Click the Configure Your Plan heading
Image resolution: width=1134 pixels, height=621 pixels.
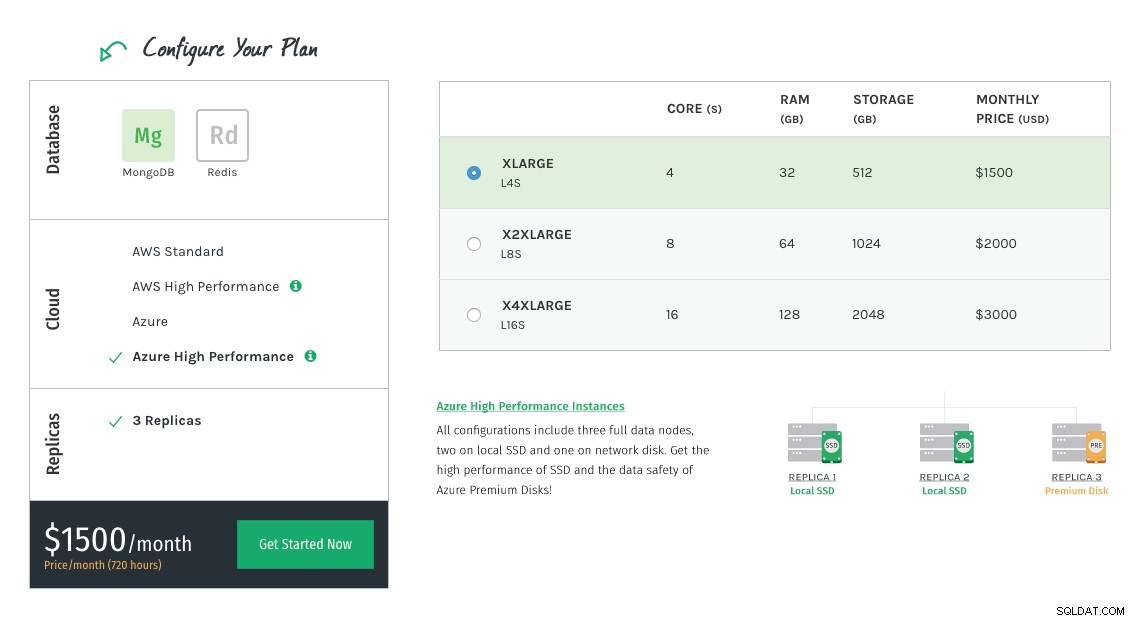coord(230,49)
